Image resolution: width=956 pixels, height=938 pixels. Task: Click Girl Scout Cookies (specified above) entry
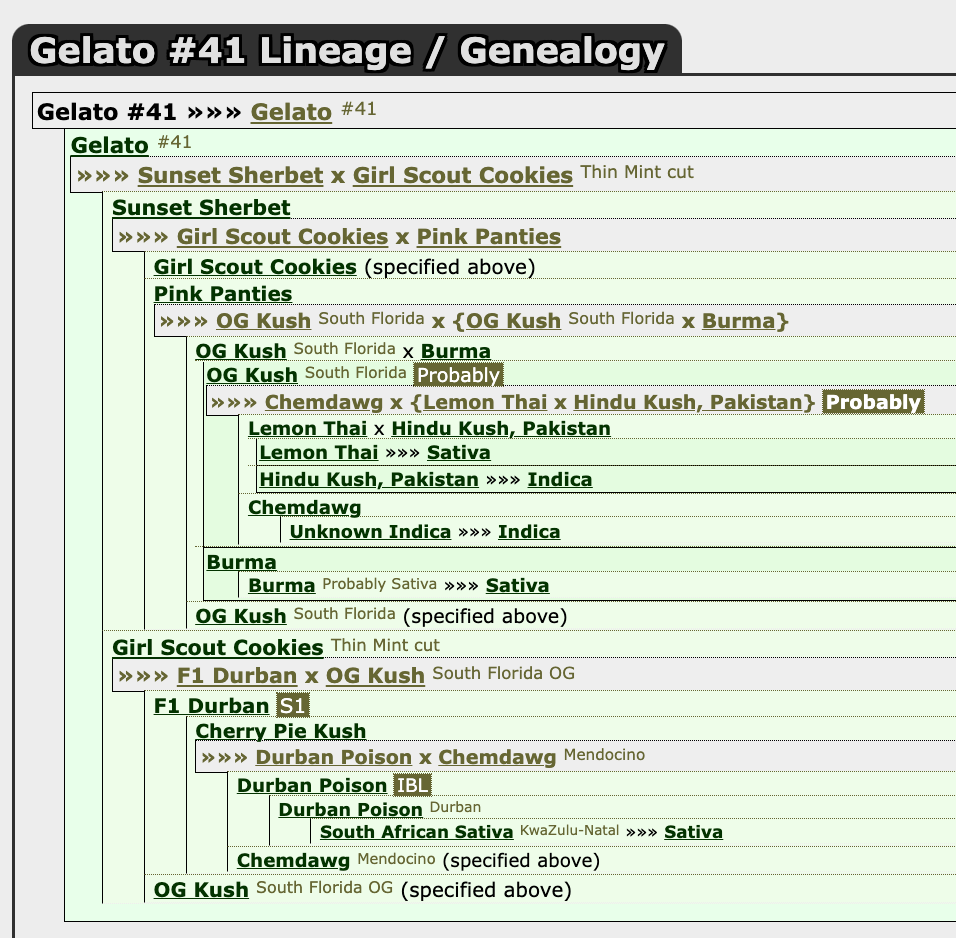click(x=255, y=267)
